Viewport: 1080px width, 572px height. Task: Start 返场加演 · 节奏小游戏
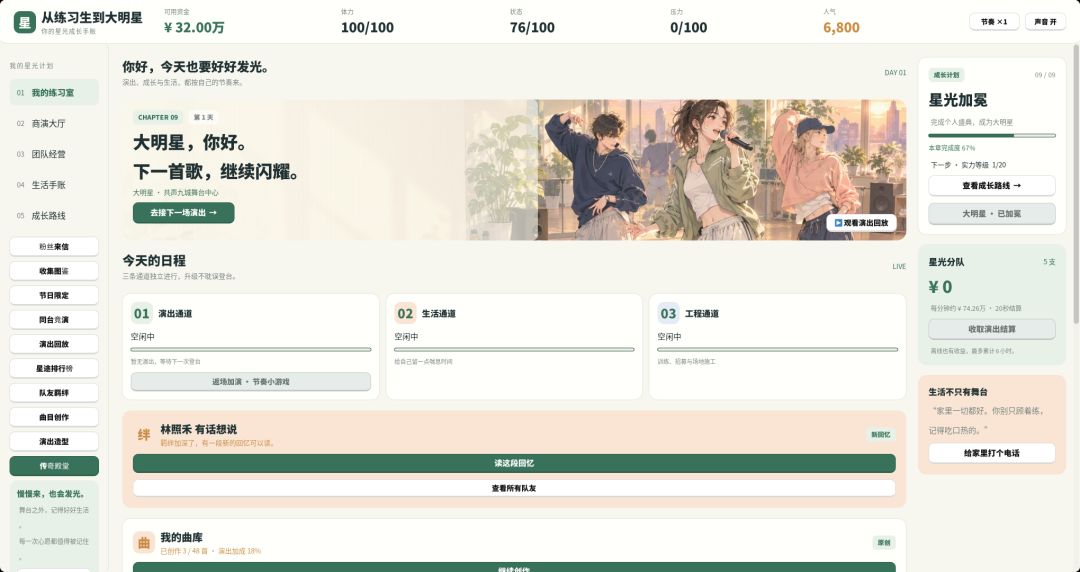251,382
